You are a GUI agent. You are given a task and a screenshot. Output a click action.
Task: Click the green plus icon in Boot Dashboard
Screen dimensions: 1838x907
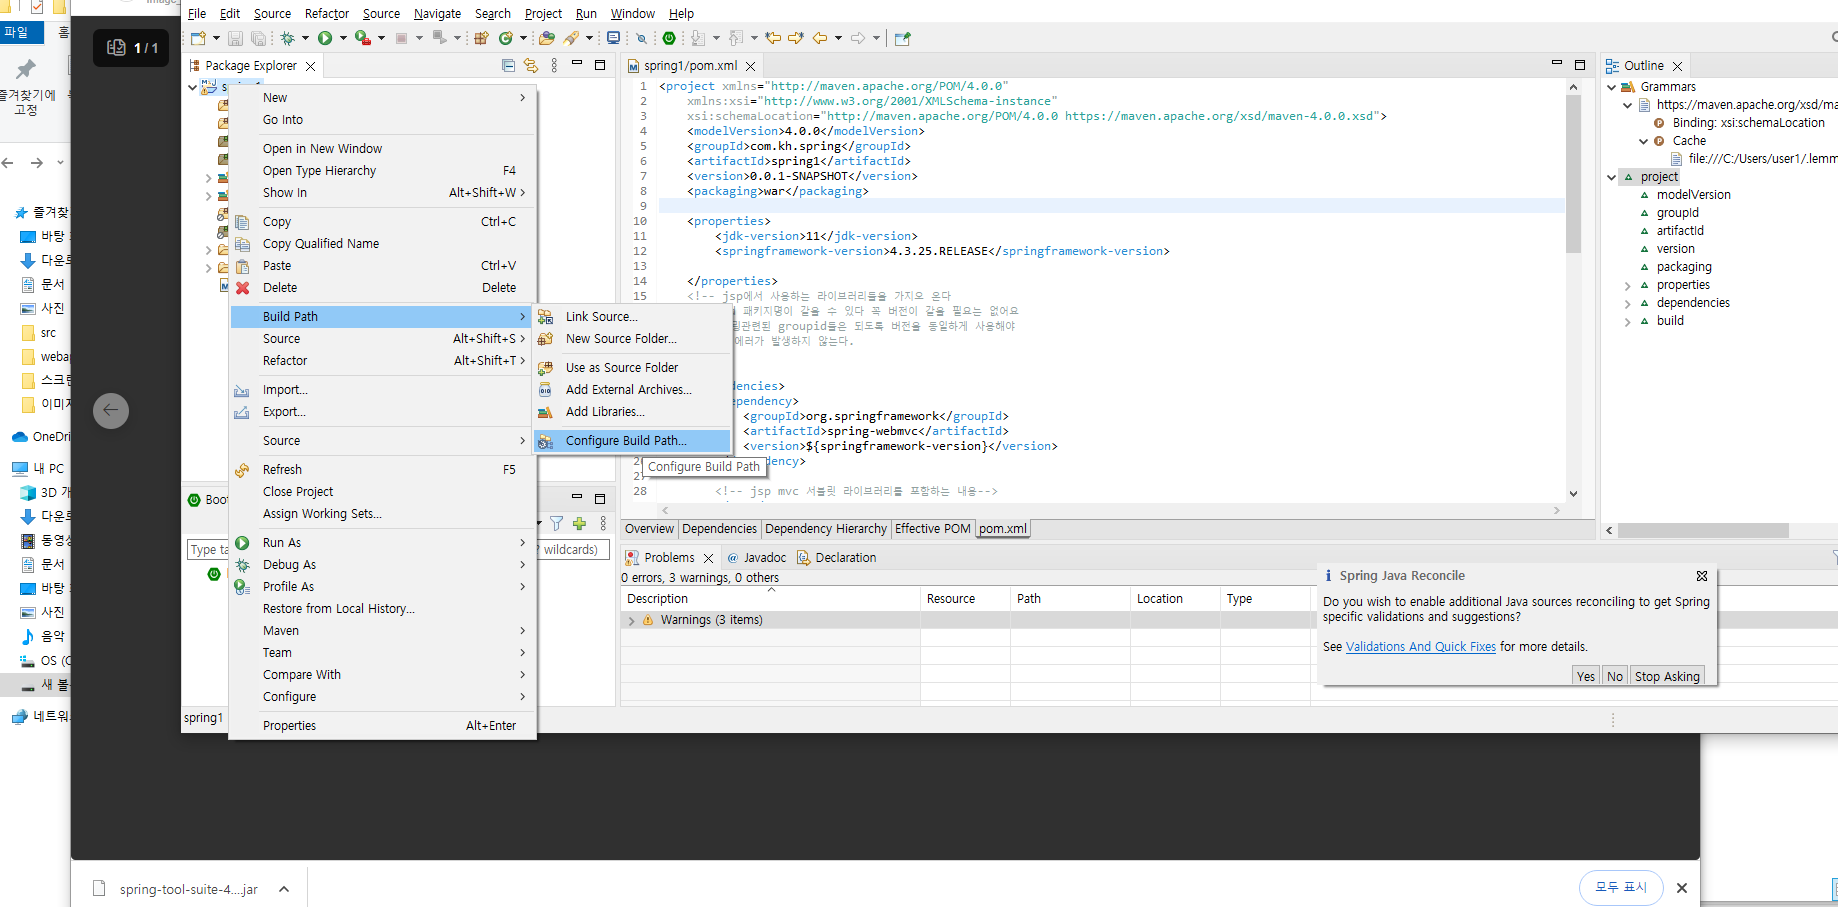pyautogui.click(x=579, y=524)
